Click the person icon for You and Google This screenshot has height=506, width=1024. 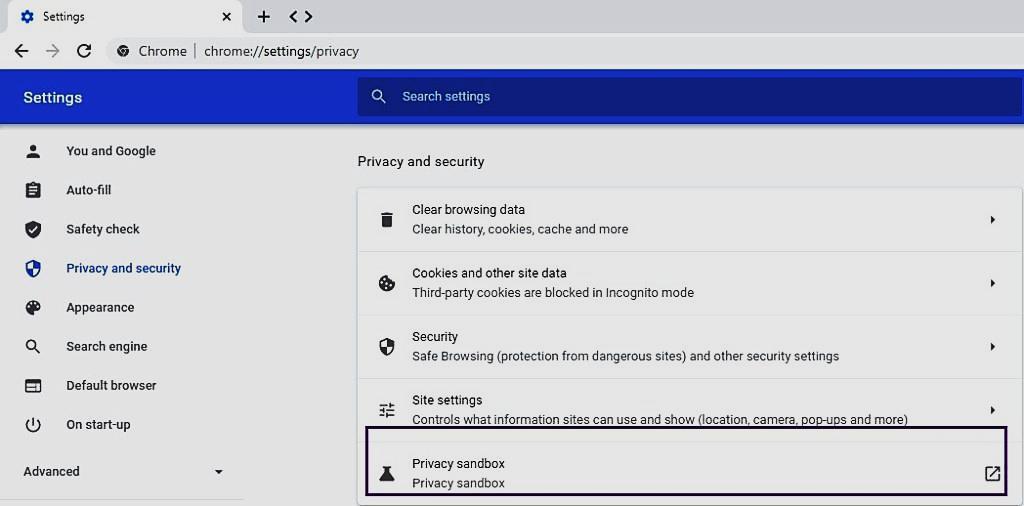(33, 151)
